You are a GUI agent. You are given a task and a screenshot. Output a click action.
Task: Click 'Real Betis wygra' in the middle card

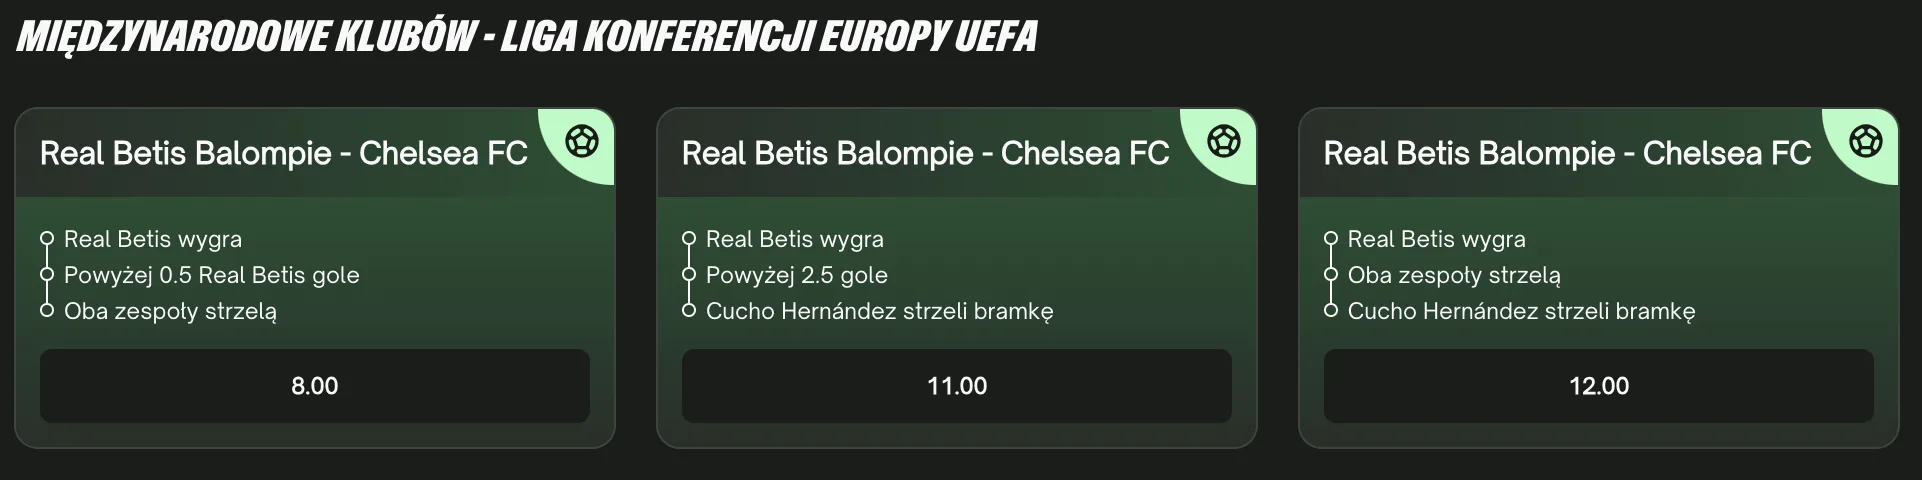coord(795,239)
